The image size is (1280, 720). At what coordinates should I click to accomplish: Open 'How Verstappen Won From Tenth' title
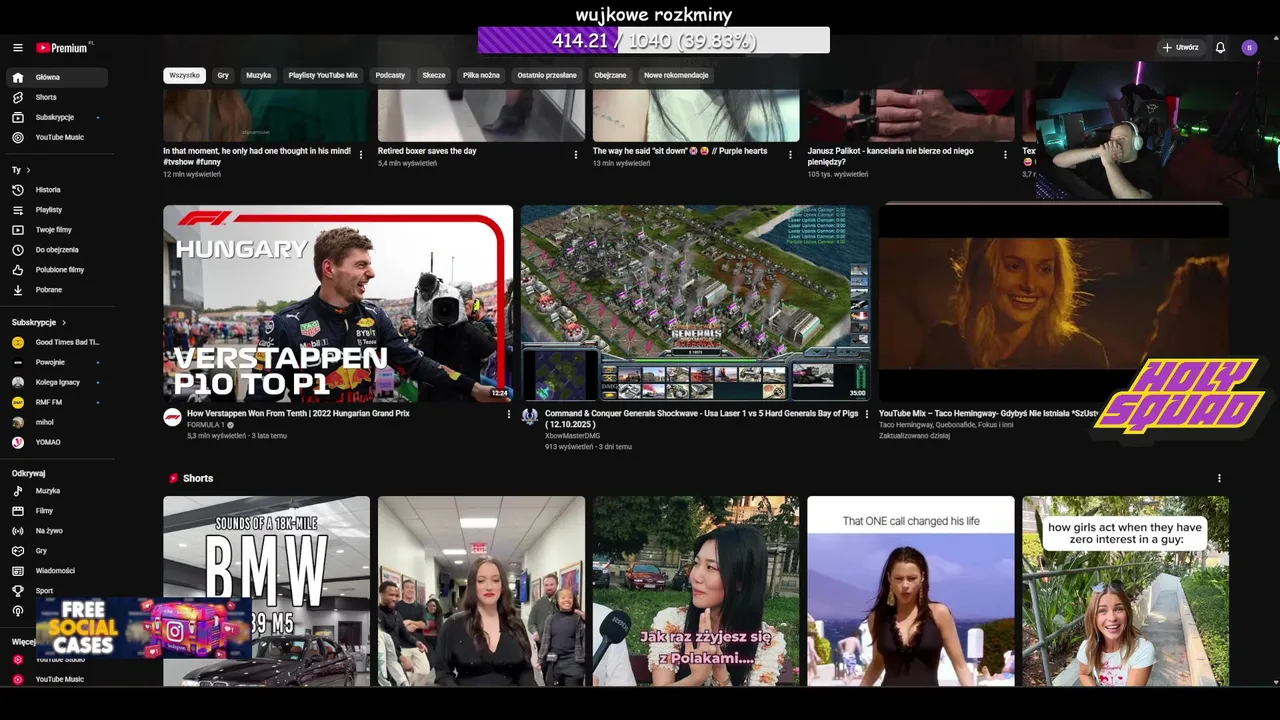[x=298, y=413]
